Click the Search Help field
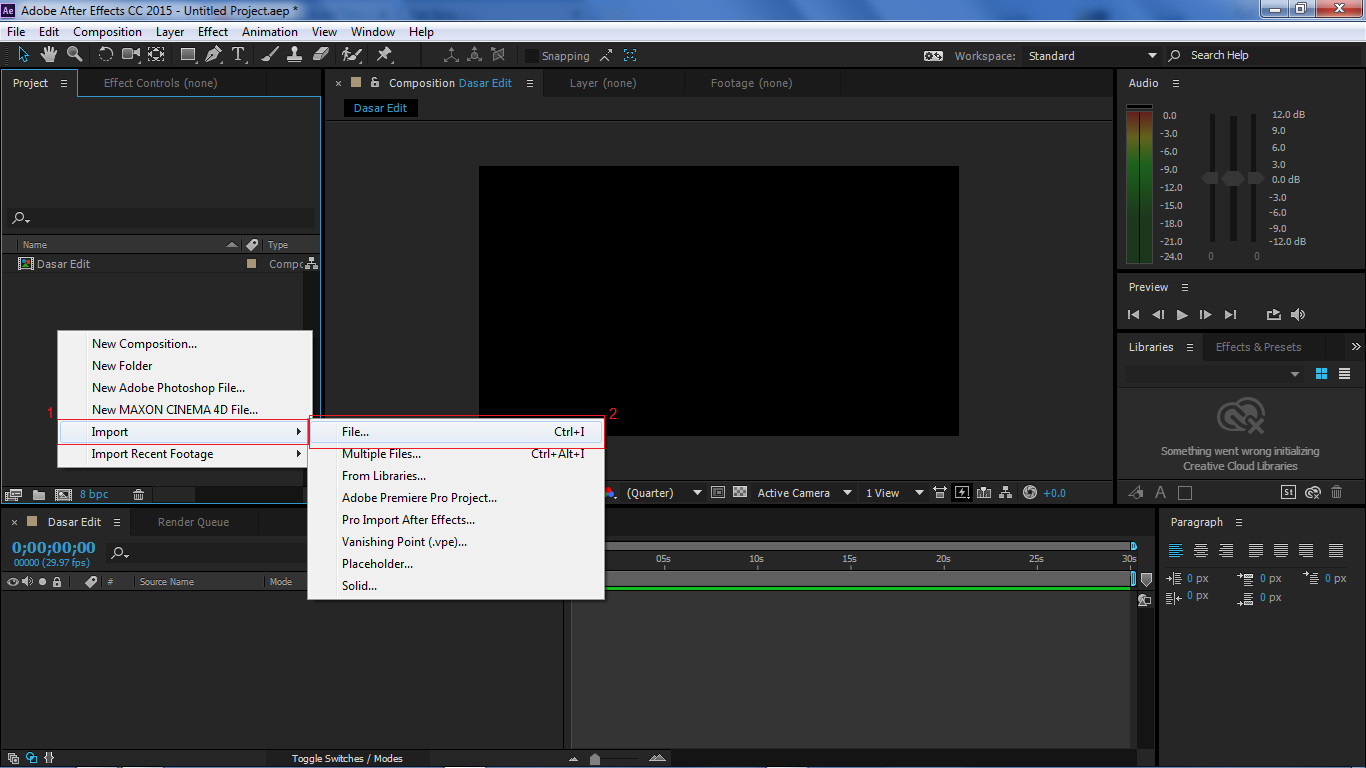The width and height of the screenshot is (1366, 768). [1266, 55]
